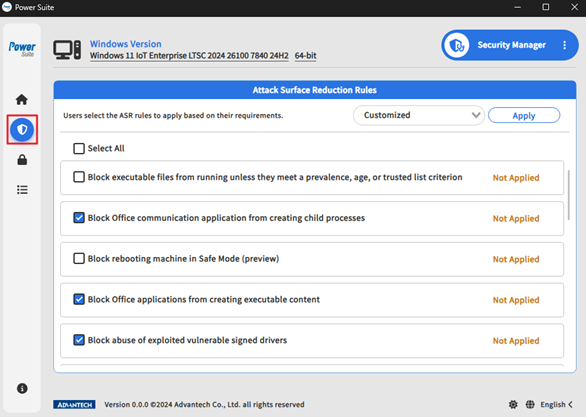
Task: Click Not Applied status for executable content rule
Action: click(516, 300)
